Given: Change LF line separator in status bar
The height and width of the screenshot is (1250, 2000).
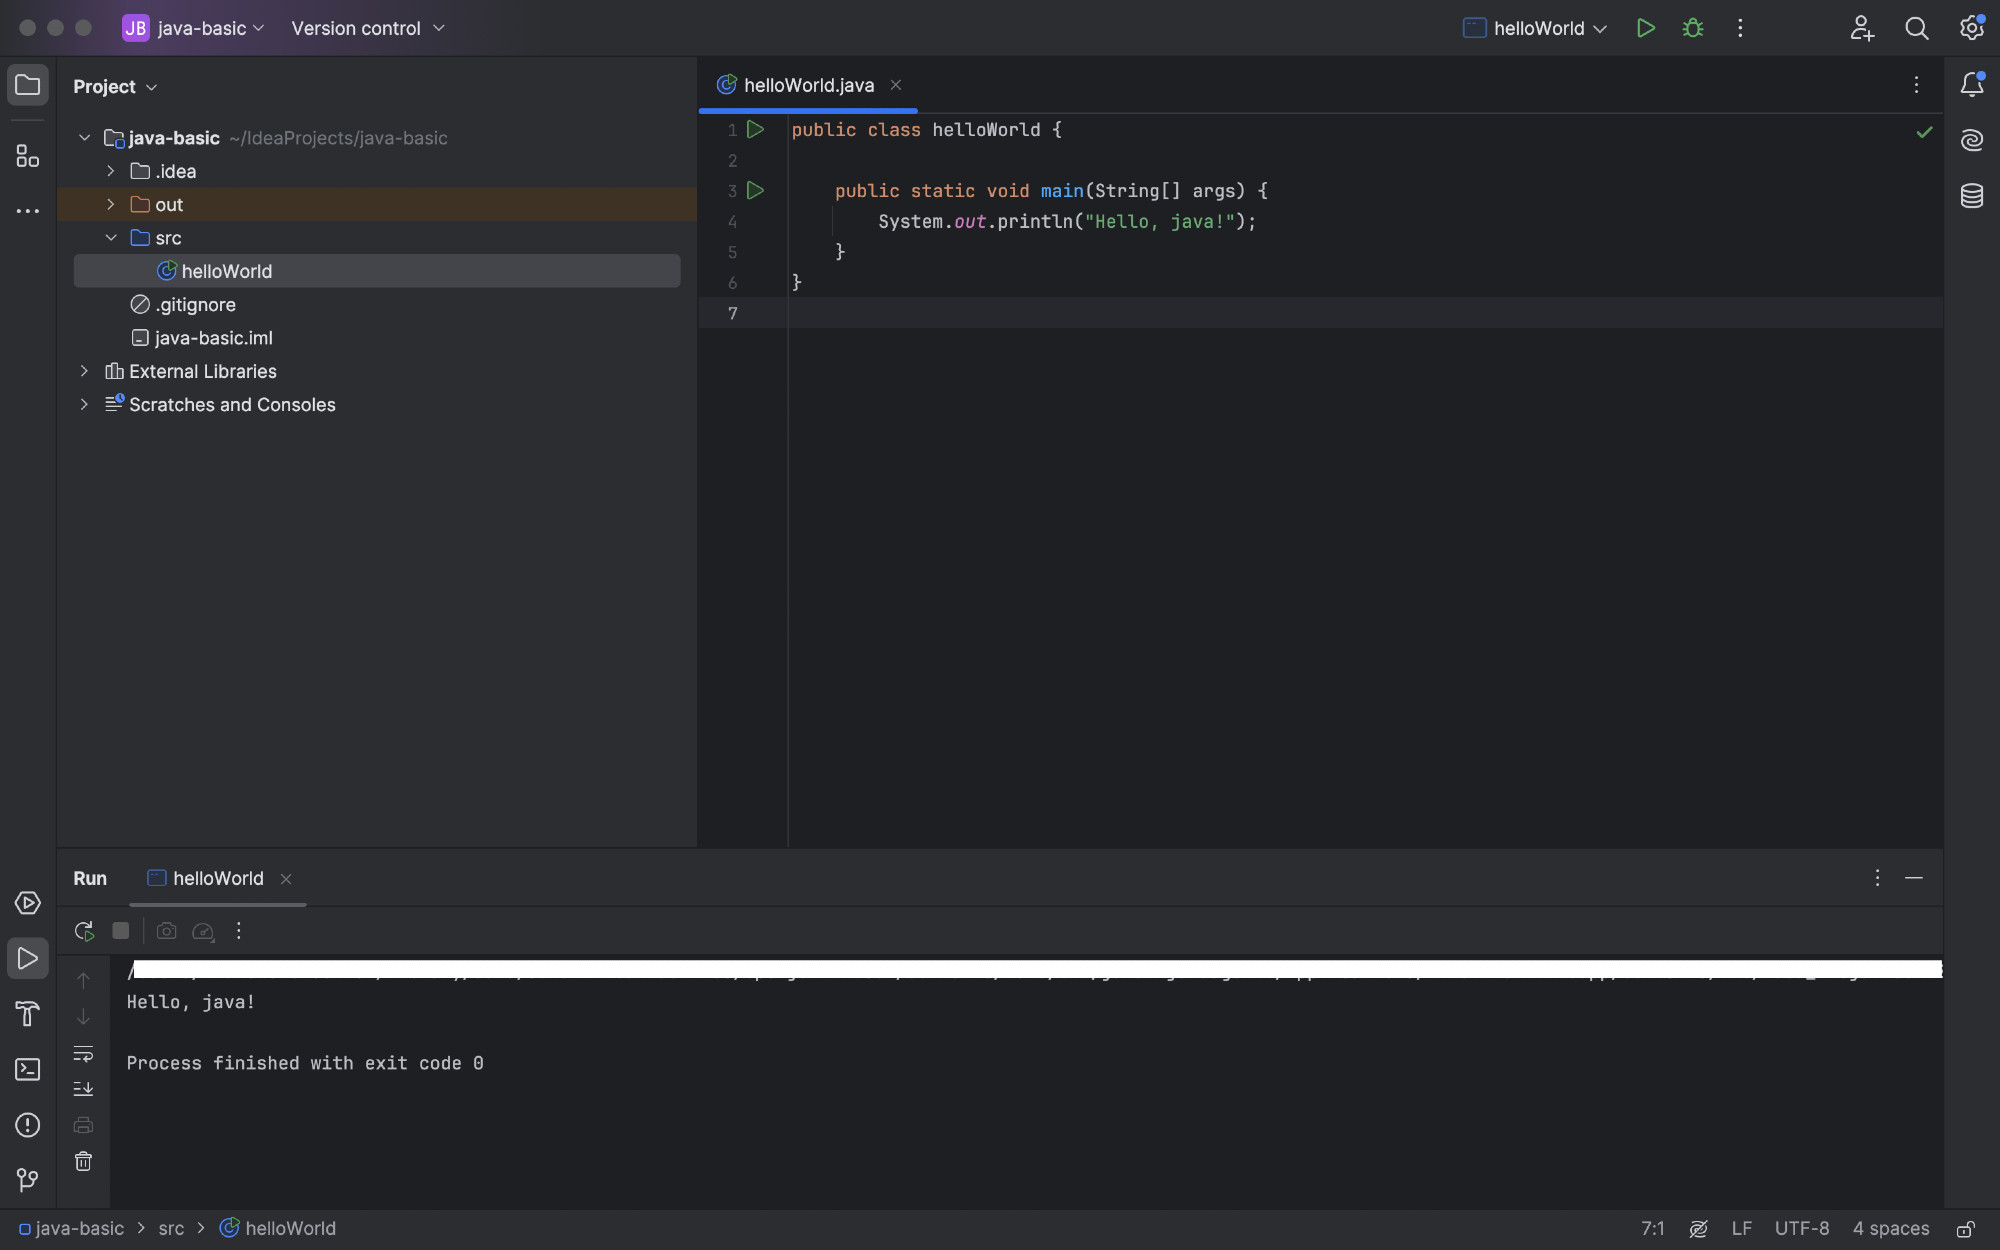Looking at the screenshot, I should tap(1741, 1229).
